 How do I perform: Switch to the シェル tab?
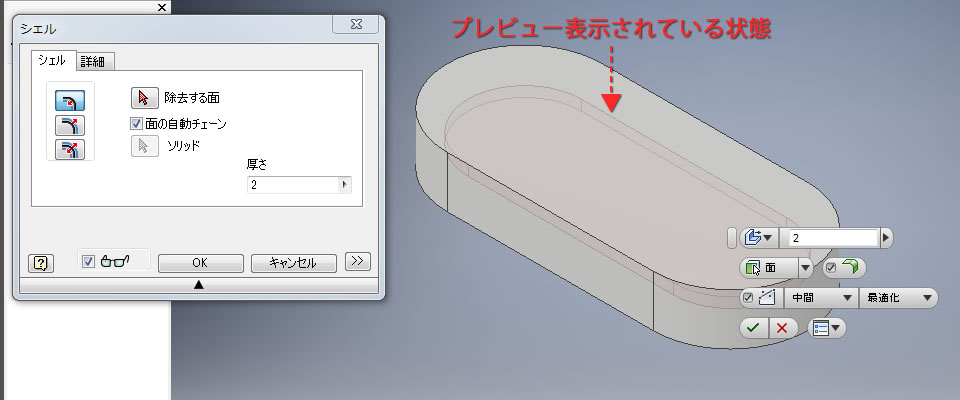coord(54,60)
